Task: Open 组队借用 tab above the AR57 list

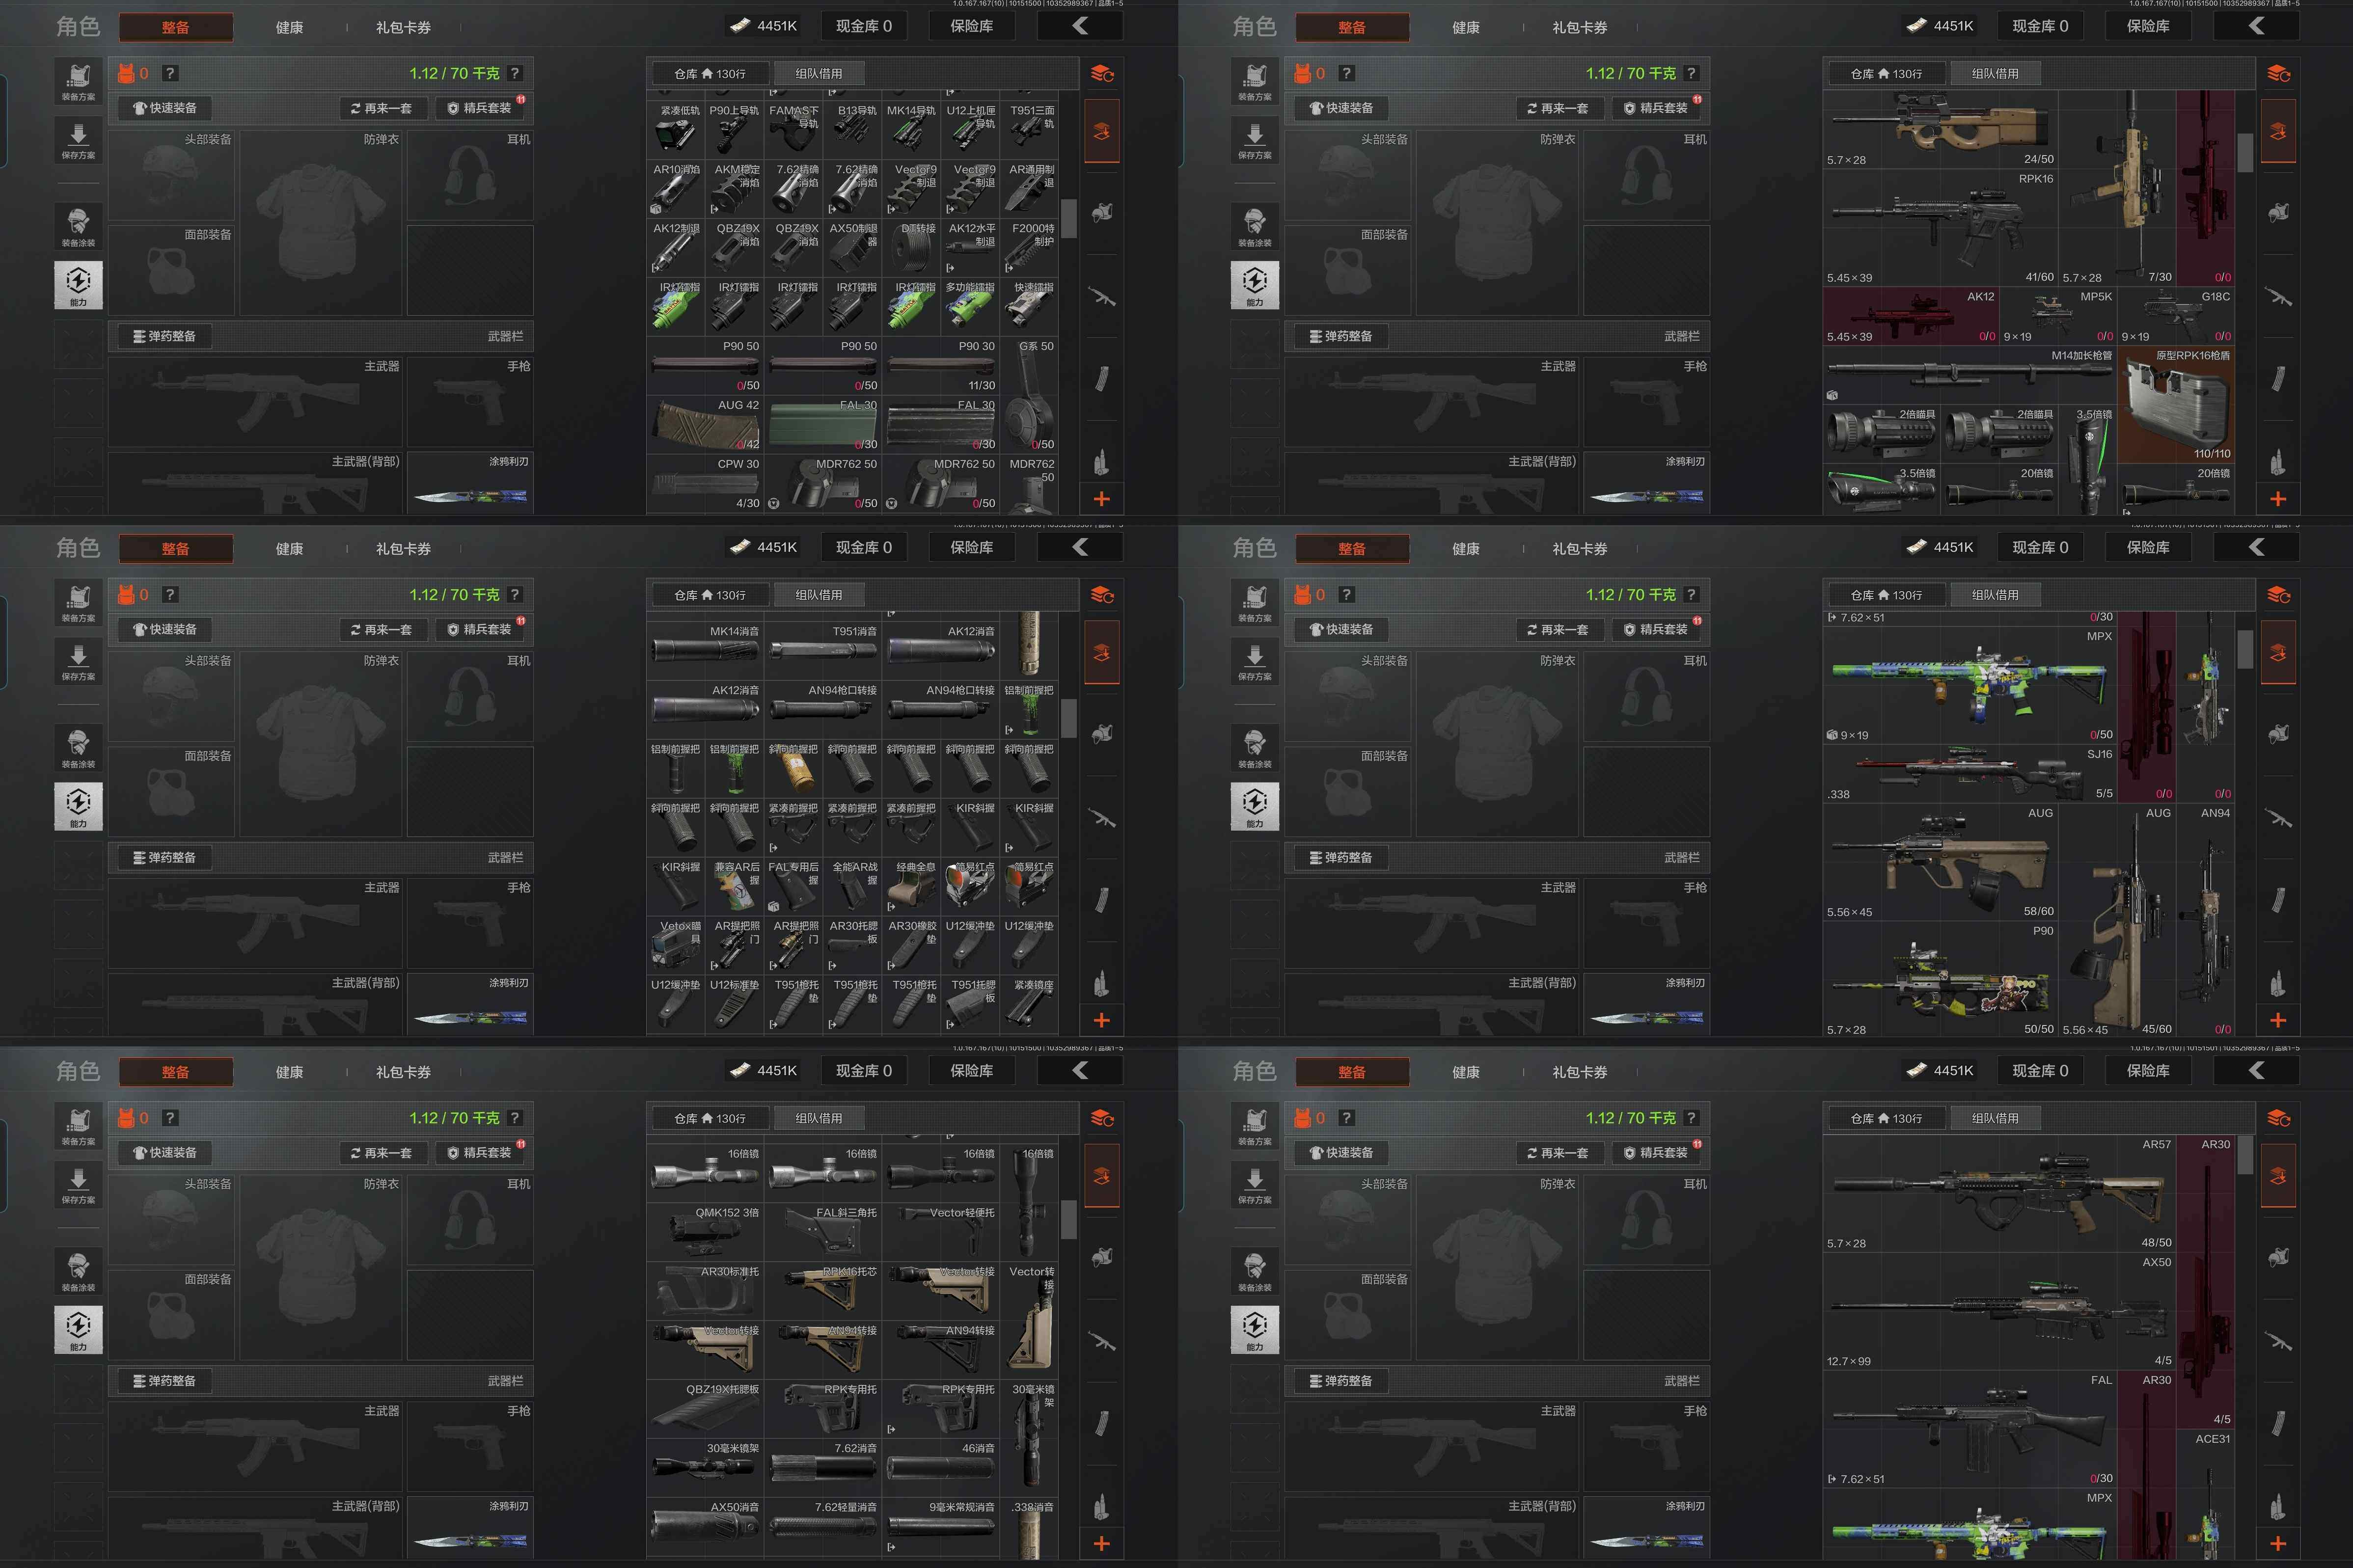Action: click(x=1994, y=1118)
